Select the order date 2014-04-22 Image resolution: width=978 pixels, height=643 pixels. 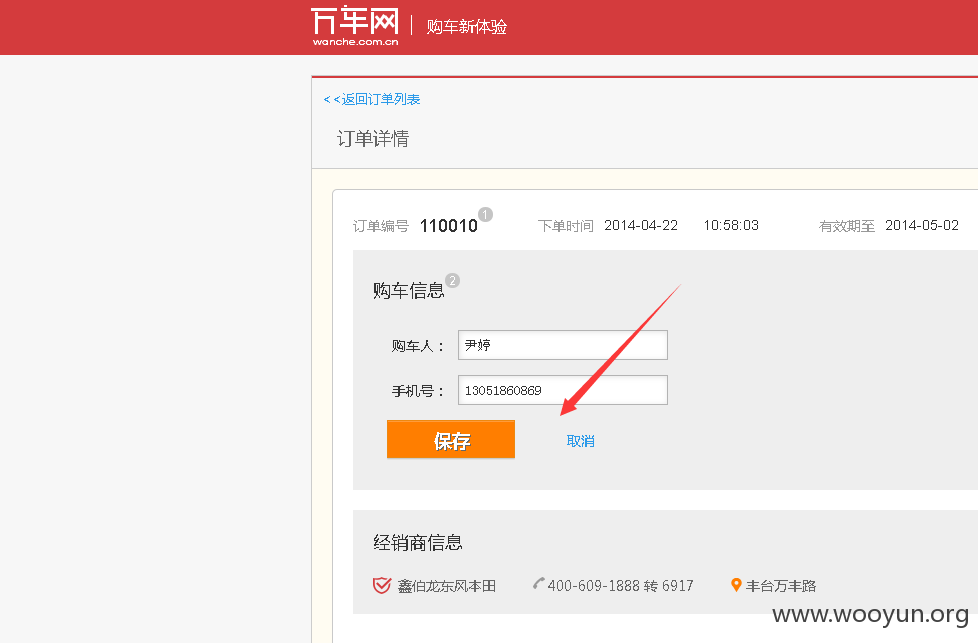[641, 225]
